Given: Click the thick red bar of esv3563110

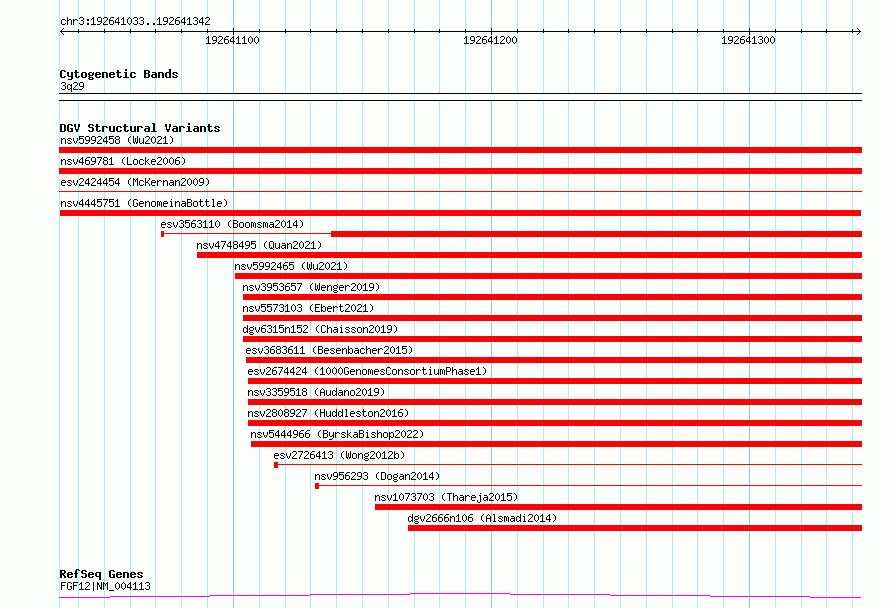Looking at the screenshot, I should tap(597, 234).
